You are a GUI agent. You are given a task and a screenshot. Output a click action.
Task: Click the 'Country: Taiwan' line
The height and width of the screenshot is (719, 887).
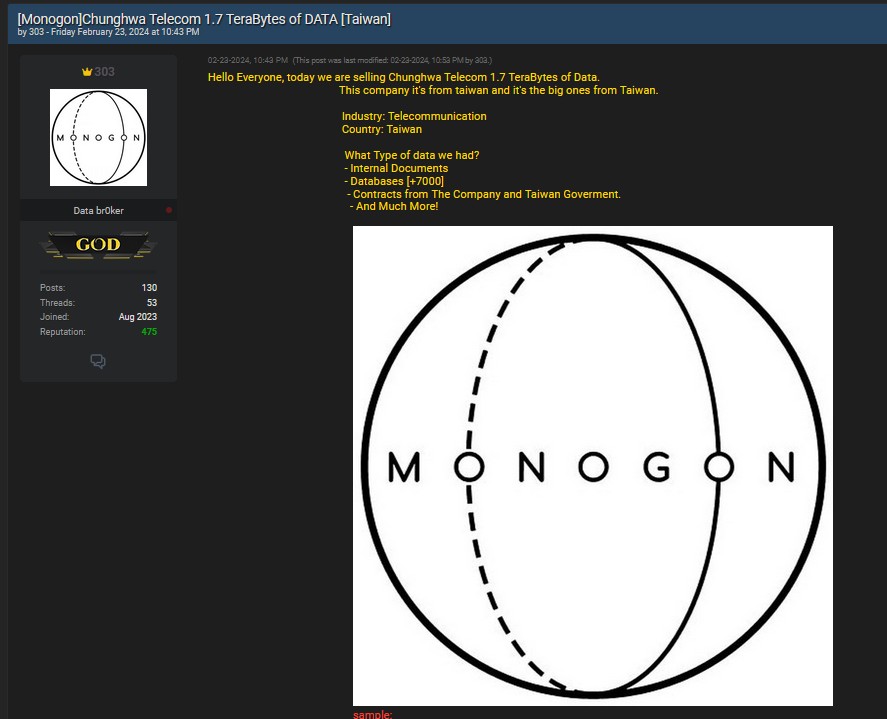381,129
